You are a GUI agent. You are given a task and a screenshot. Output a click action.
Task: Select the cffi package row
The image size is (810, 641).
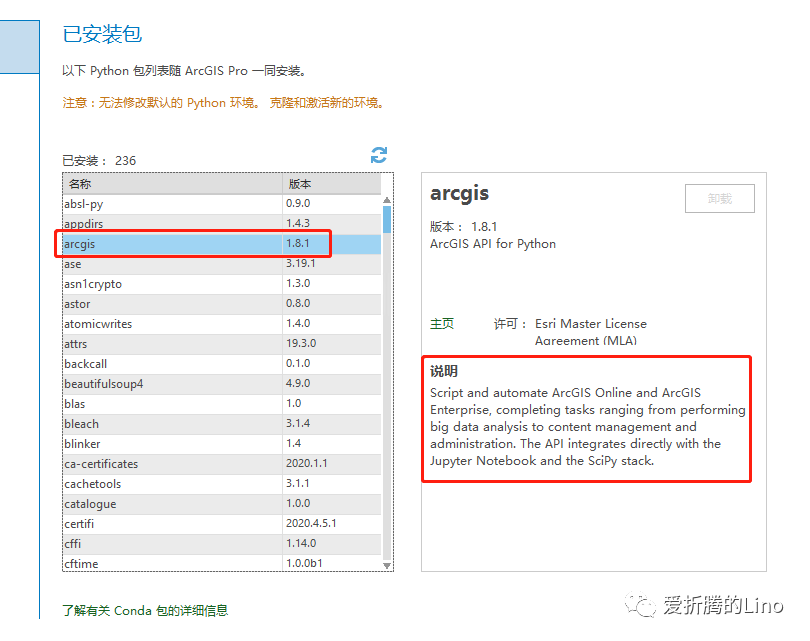(222, 544)
